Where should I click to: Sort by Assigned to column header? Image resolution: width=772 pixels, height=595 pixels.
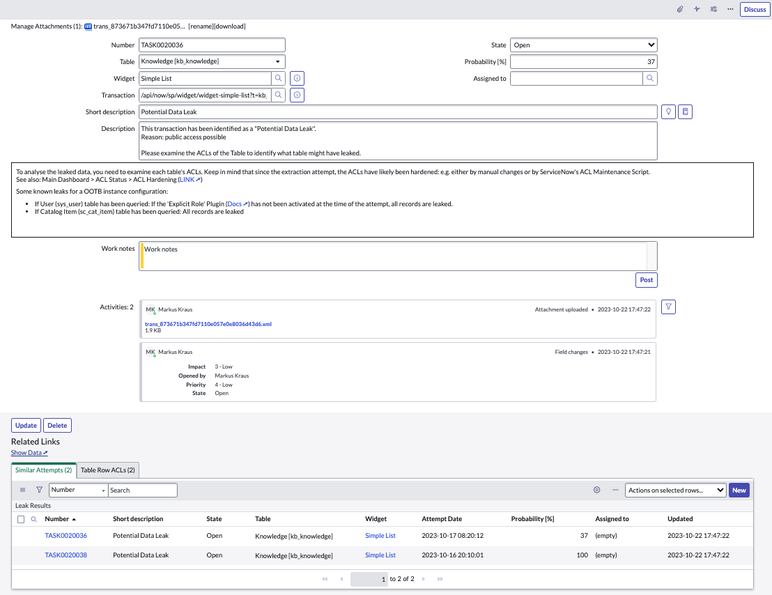point(612,519)
